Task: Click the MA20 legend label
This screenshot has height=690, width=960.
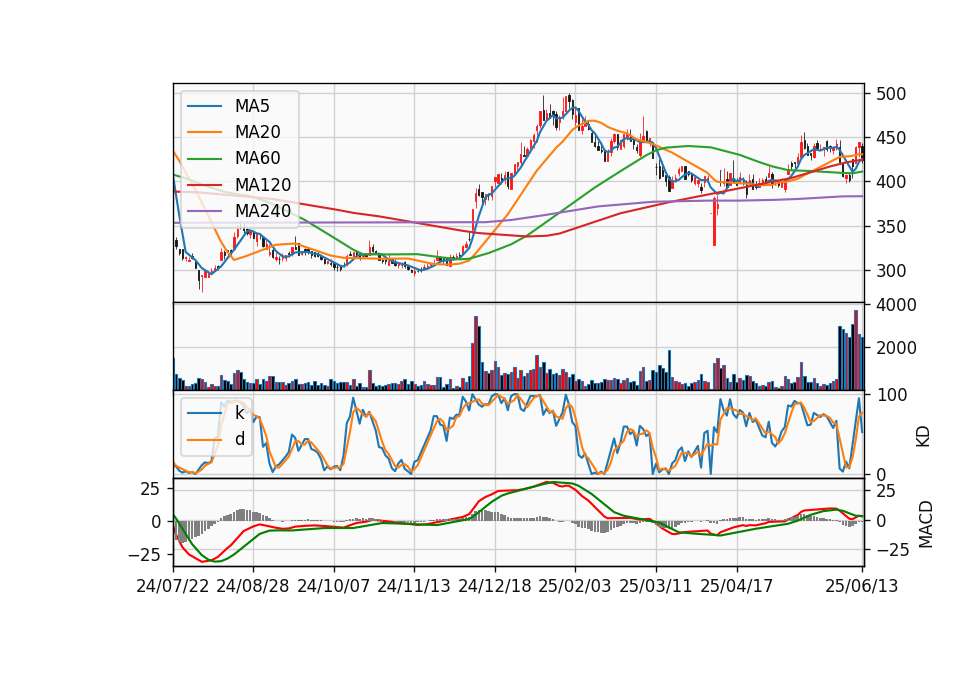Action: (257, 132)
